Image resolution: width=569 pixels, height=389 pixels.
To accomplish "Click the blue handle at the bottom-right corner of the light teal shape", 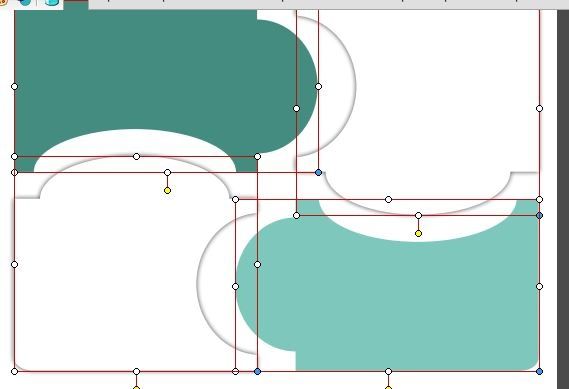I will click(539, 372).
